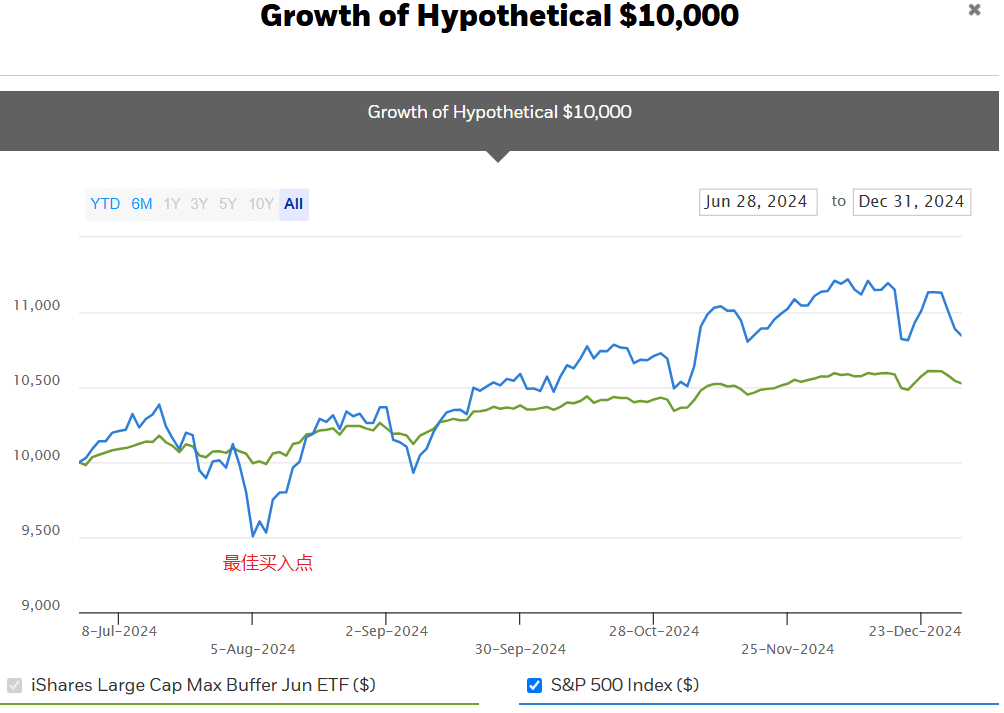Click the dark Growth of Hypothetical $10,000 banner
This screenshot has width=1004, height=713.
point(499,112)
